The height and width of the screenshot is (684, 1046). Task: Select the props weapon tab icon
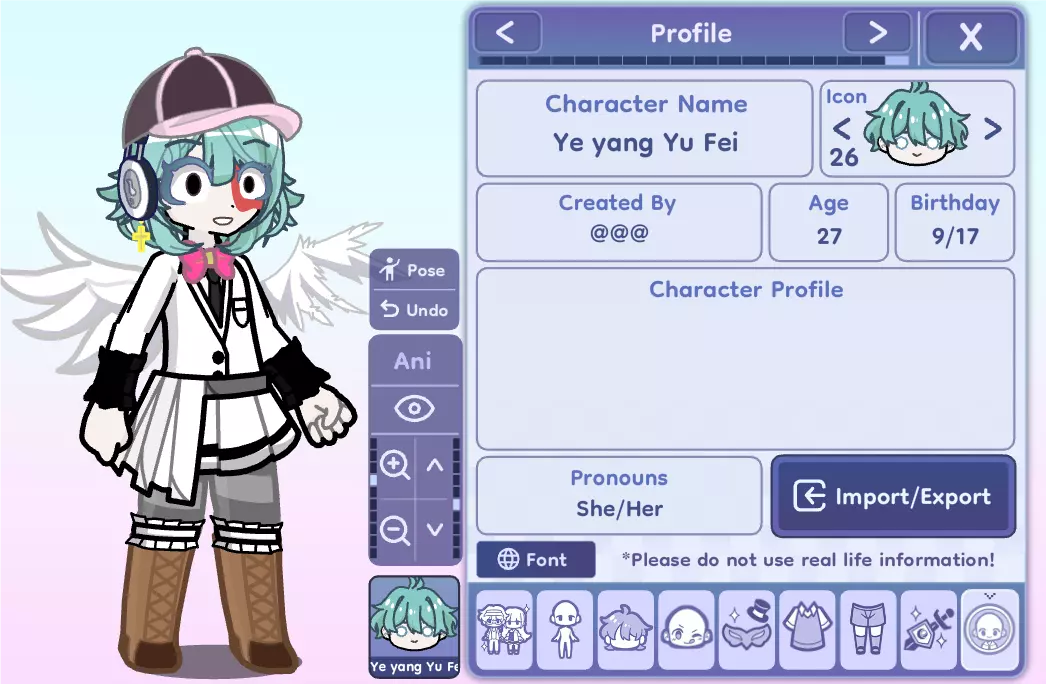(x=929, y=630)
